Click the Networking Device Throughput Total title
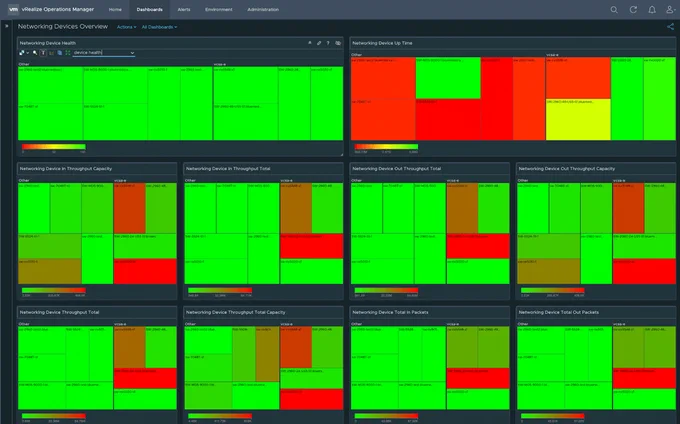 point(59,312)
